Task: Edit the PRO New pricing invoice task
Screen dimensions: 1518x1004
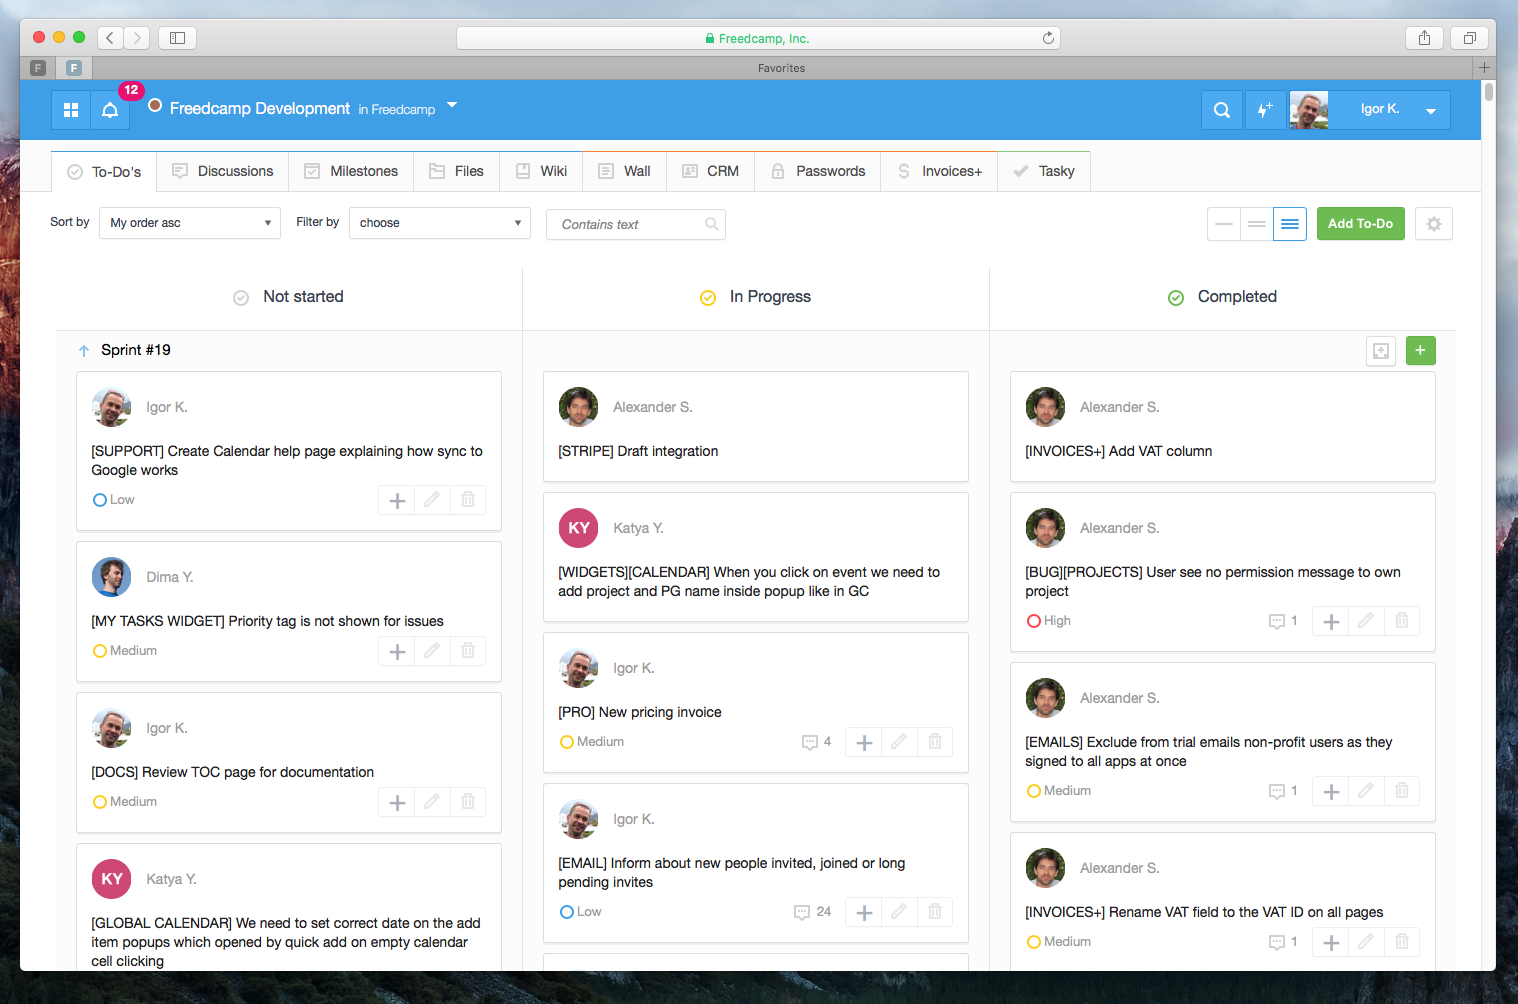Action: (x=899, y=742)
